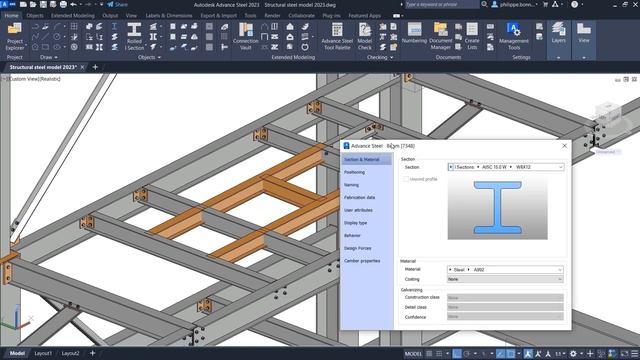
Task: Click the customization menu icon in status bar
Action: click(x=634, y=353)
